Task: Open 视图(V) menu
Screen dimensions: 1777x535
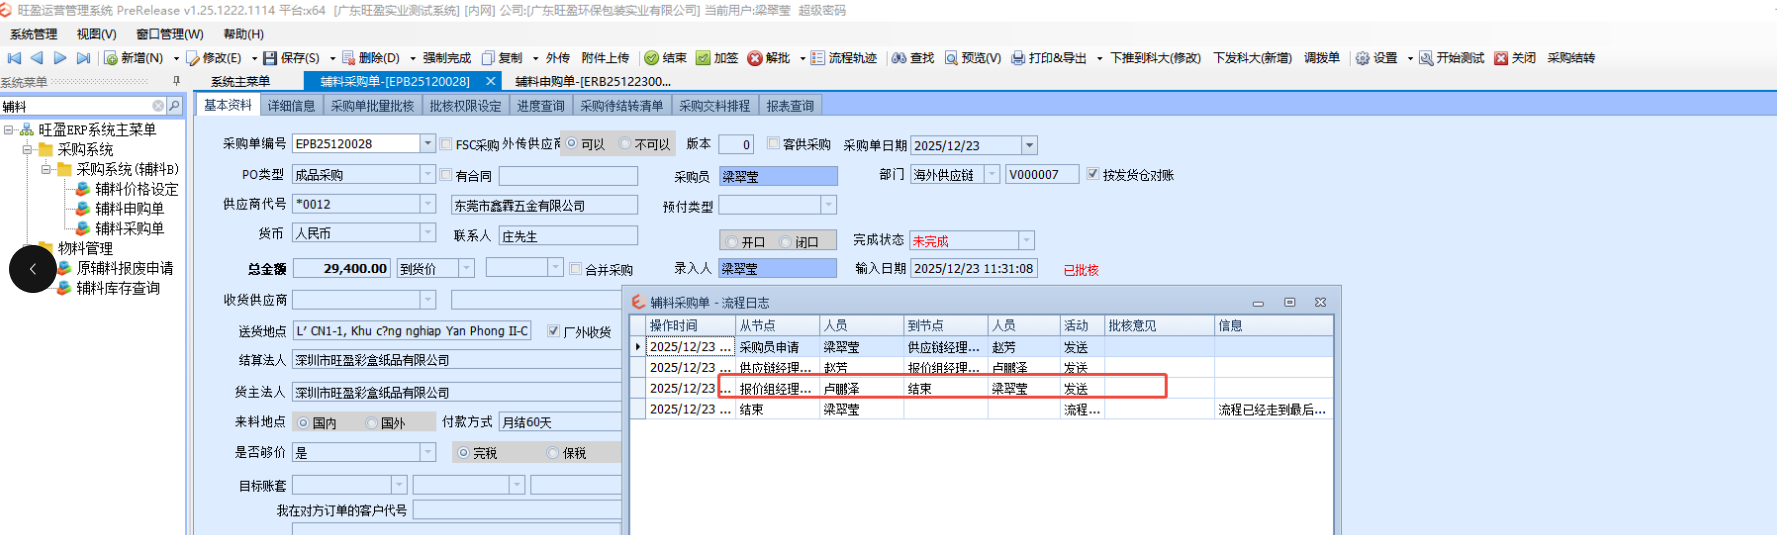Action: (x=96, y=34)
